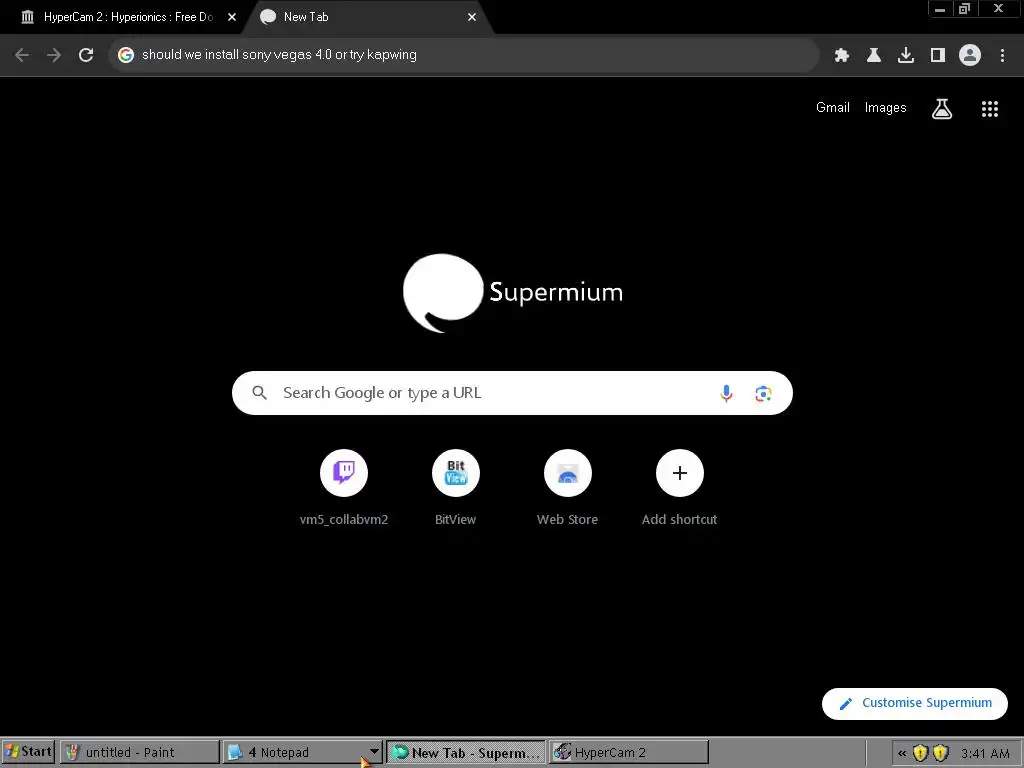1024x768 pixels.
Task: Click the Supermium logo
Action: coord(513,293)
